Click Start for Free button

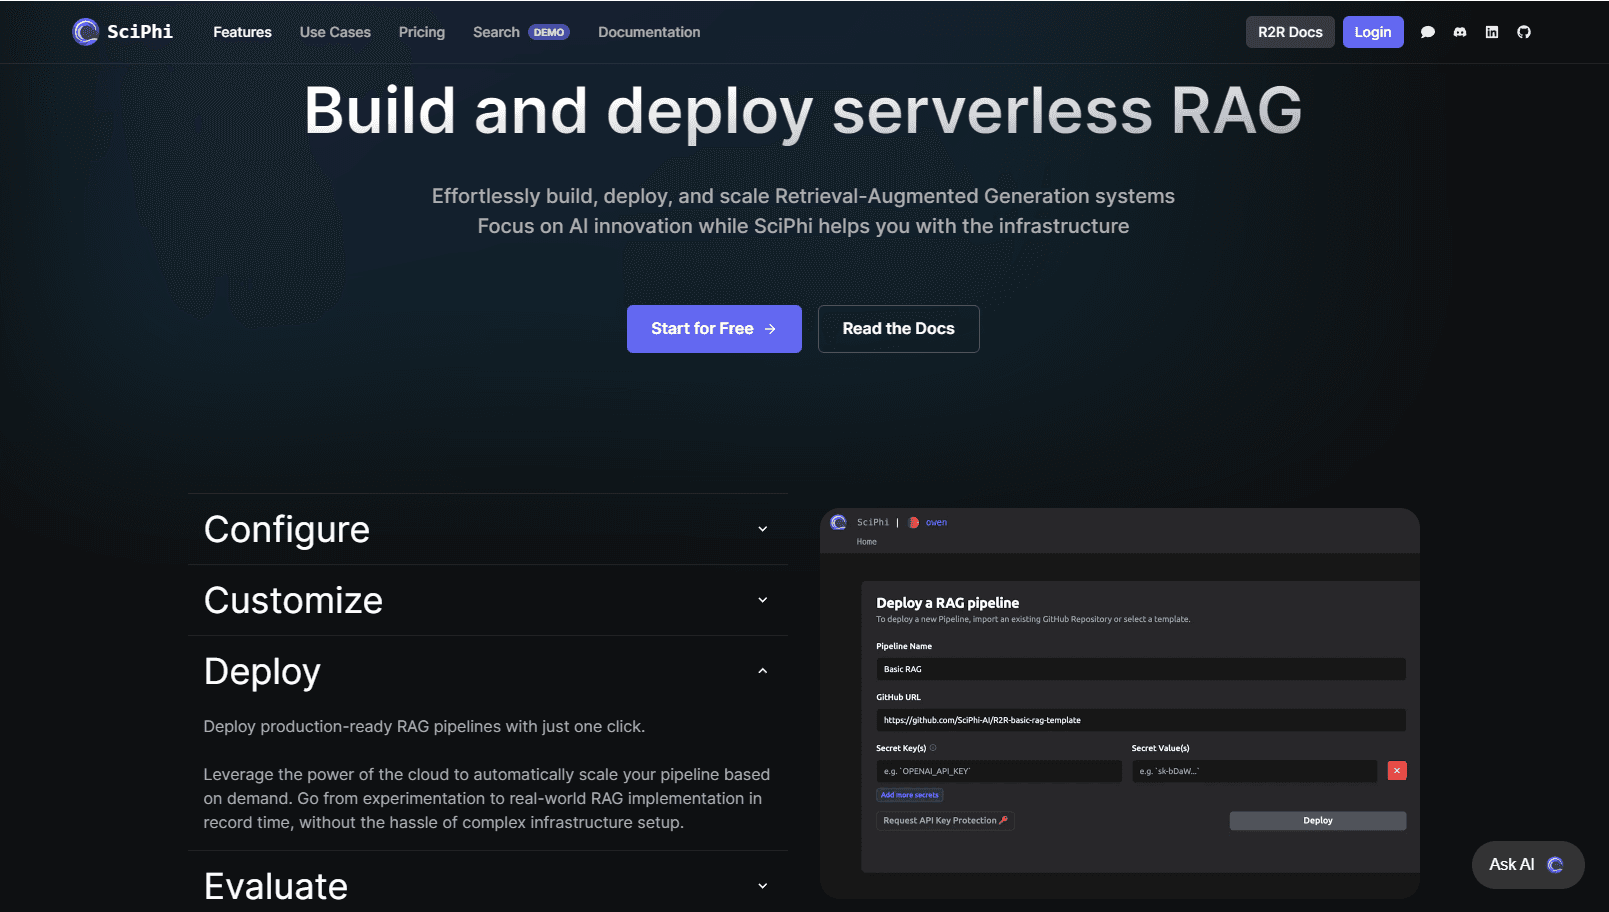714,329
